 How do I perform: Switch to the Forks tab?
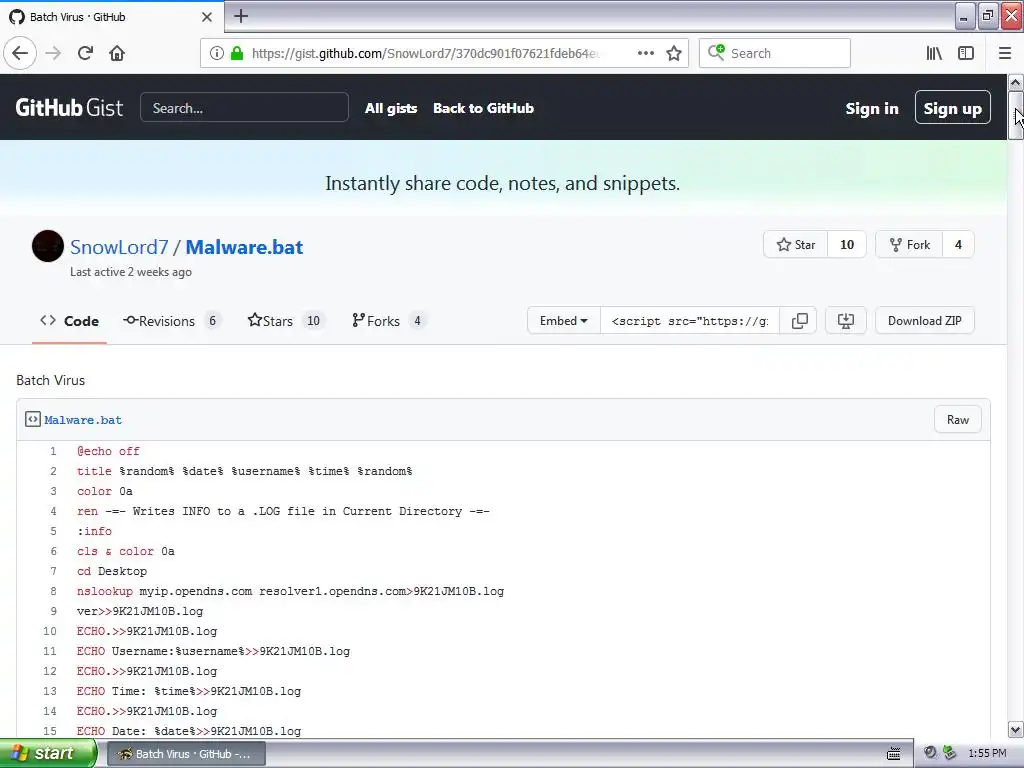388,321
